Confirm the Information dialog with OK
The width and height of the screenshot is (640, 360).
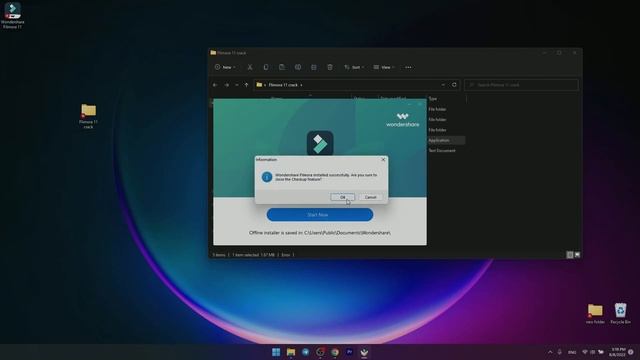(342, 197)
